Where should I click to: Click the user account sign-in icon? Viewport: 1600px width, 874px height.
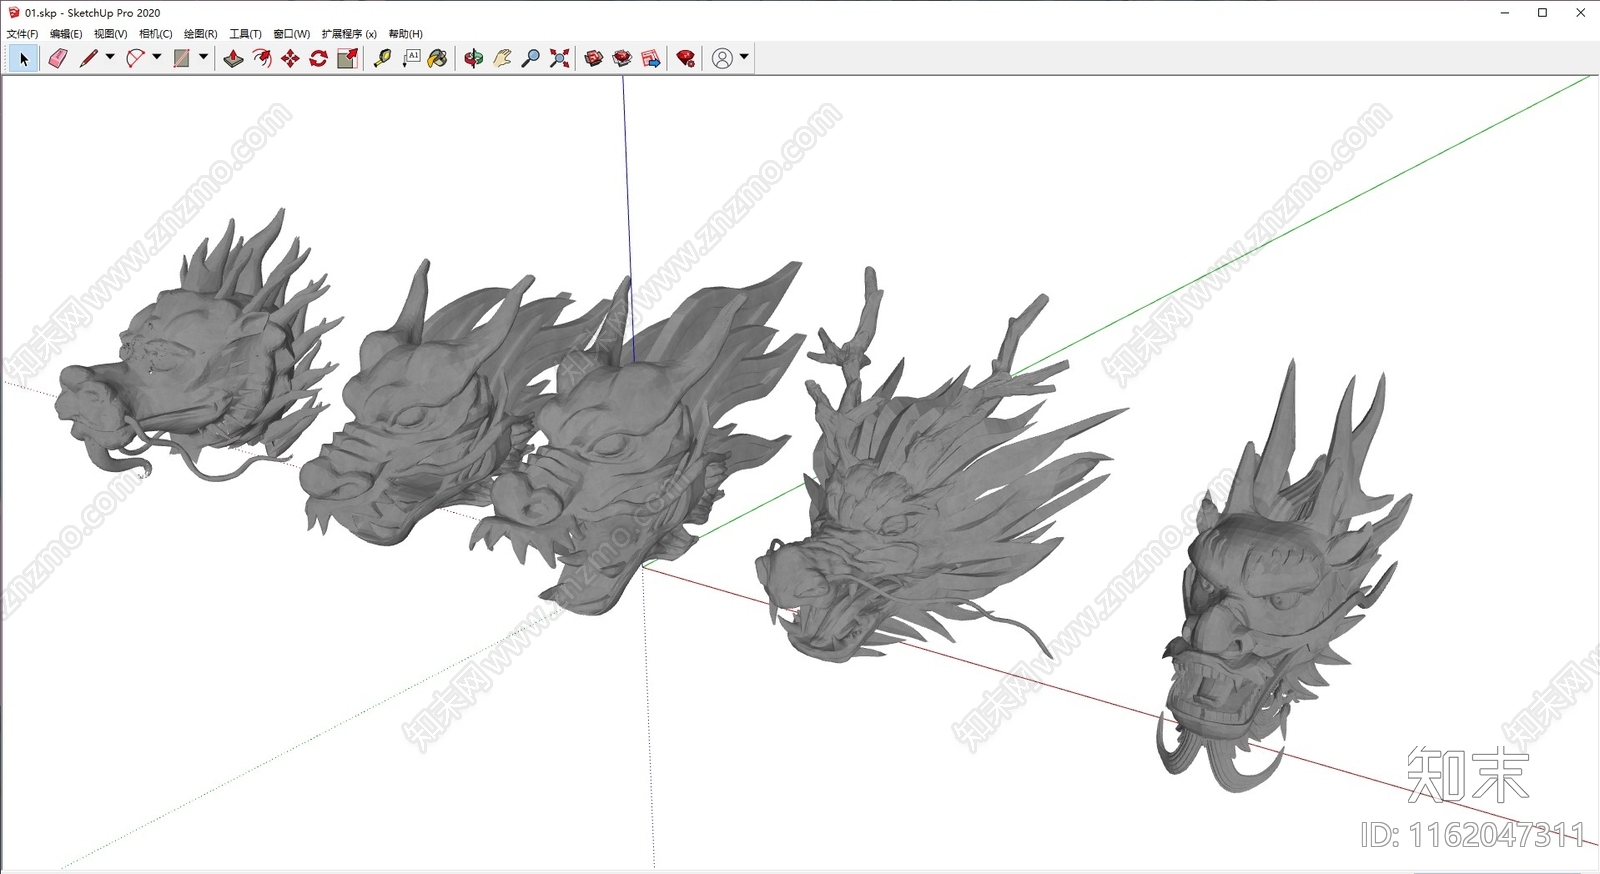pyautogui.click(x=722, y=59)
